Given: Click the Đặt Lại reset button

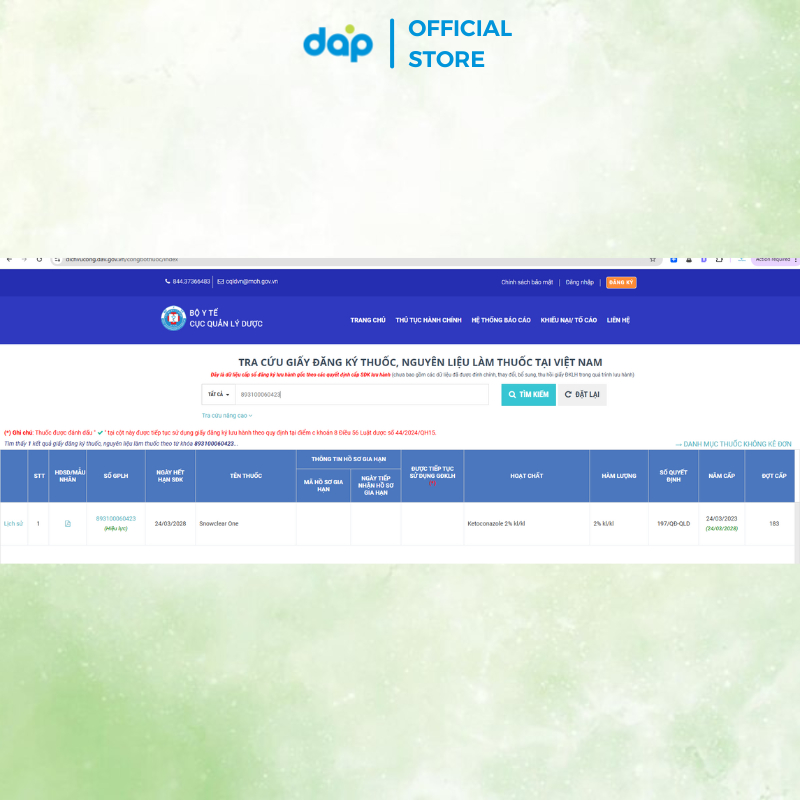Looking at the screenshot, I should pos(581,395).
